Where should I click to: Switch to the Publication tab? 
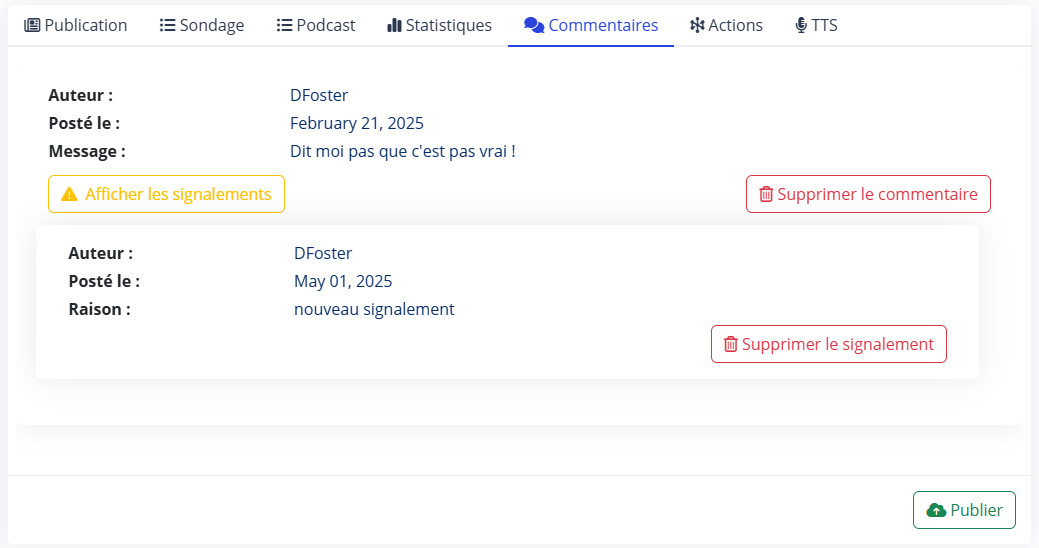[x=76, y=25]
